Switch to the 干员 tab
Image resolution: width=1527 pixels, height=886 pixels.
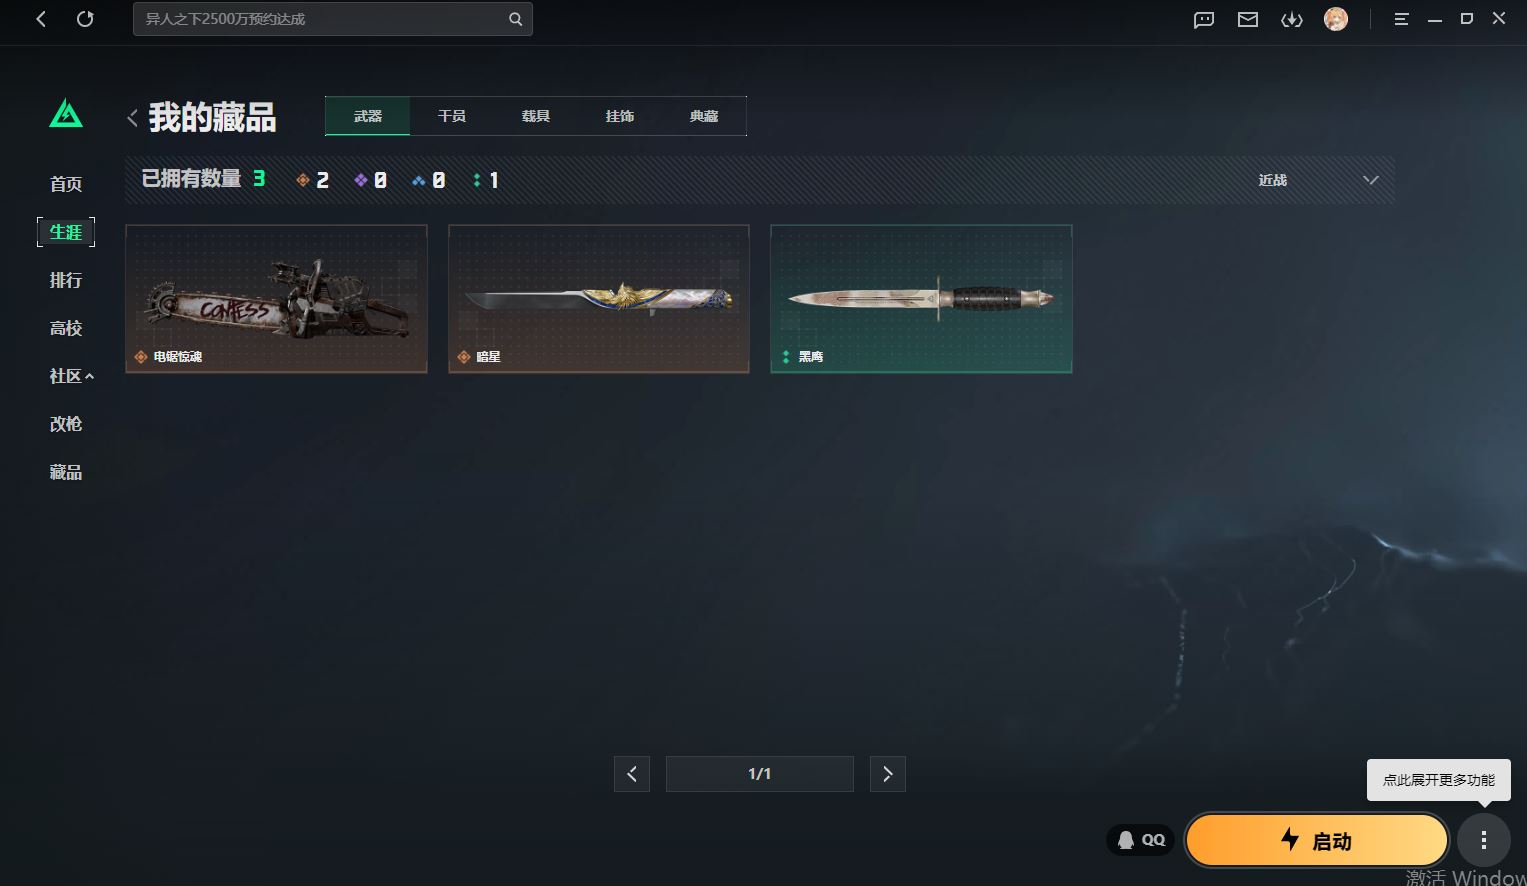(x=452, y=116)
